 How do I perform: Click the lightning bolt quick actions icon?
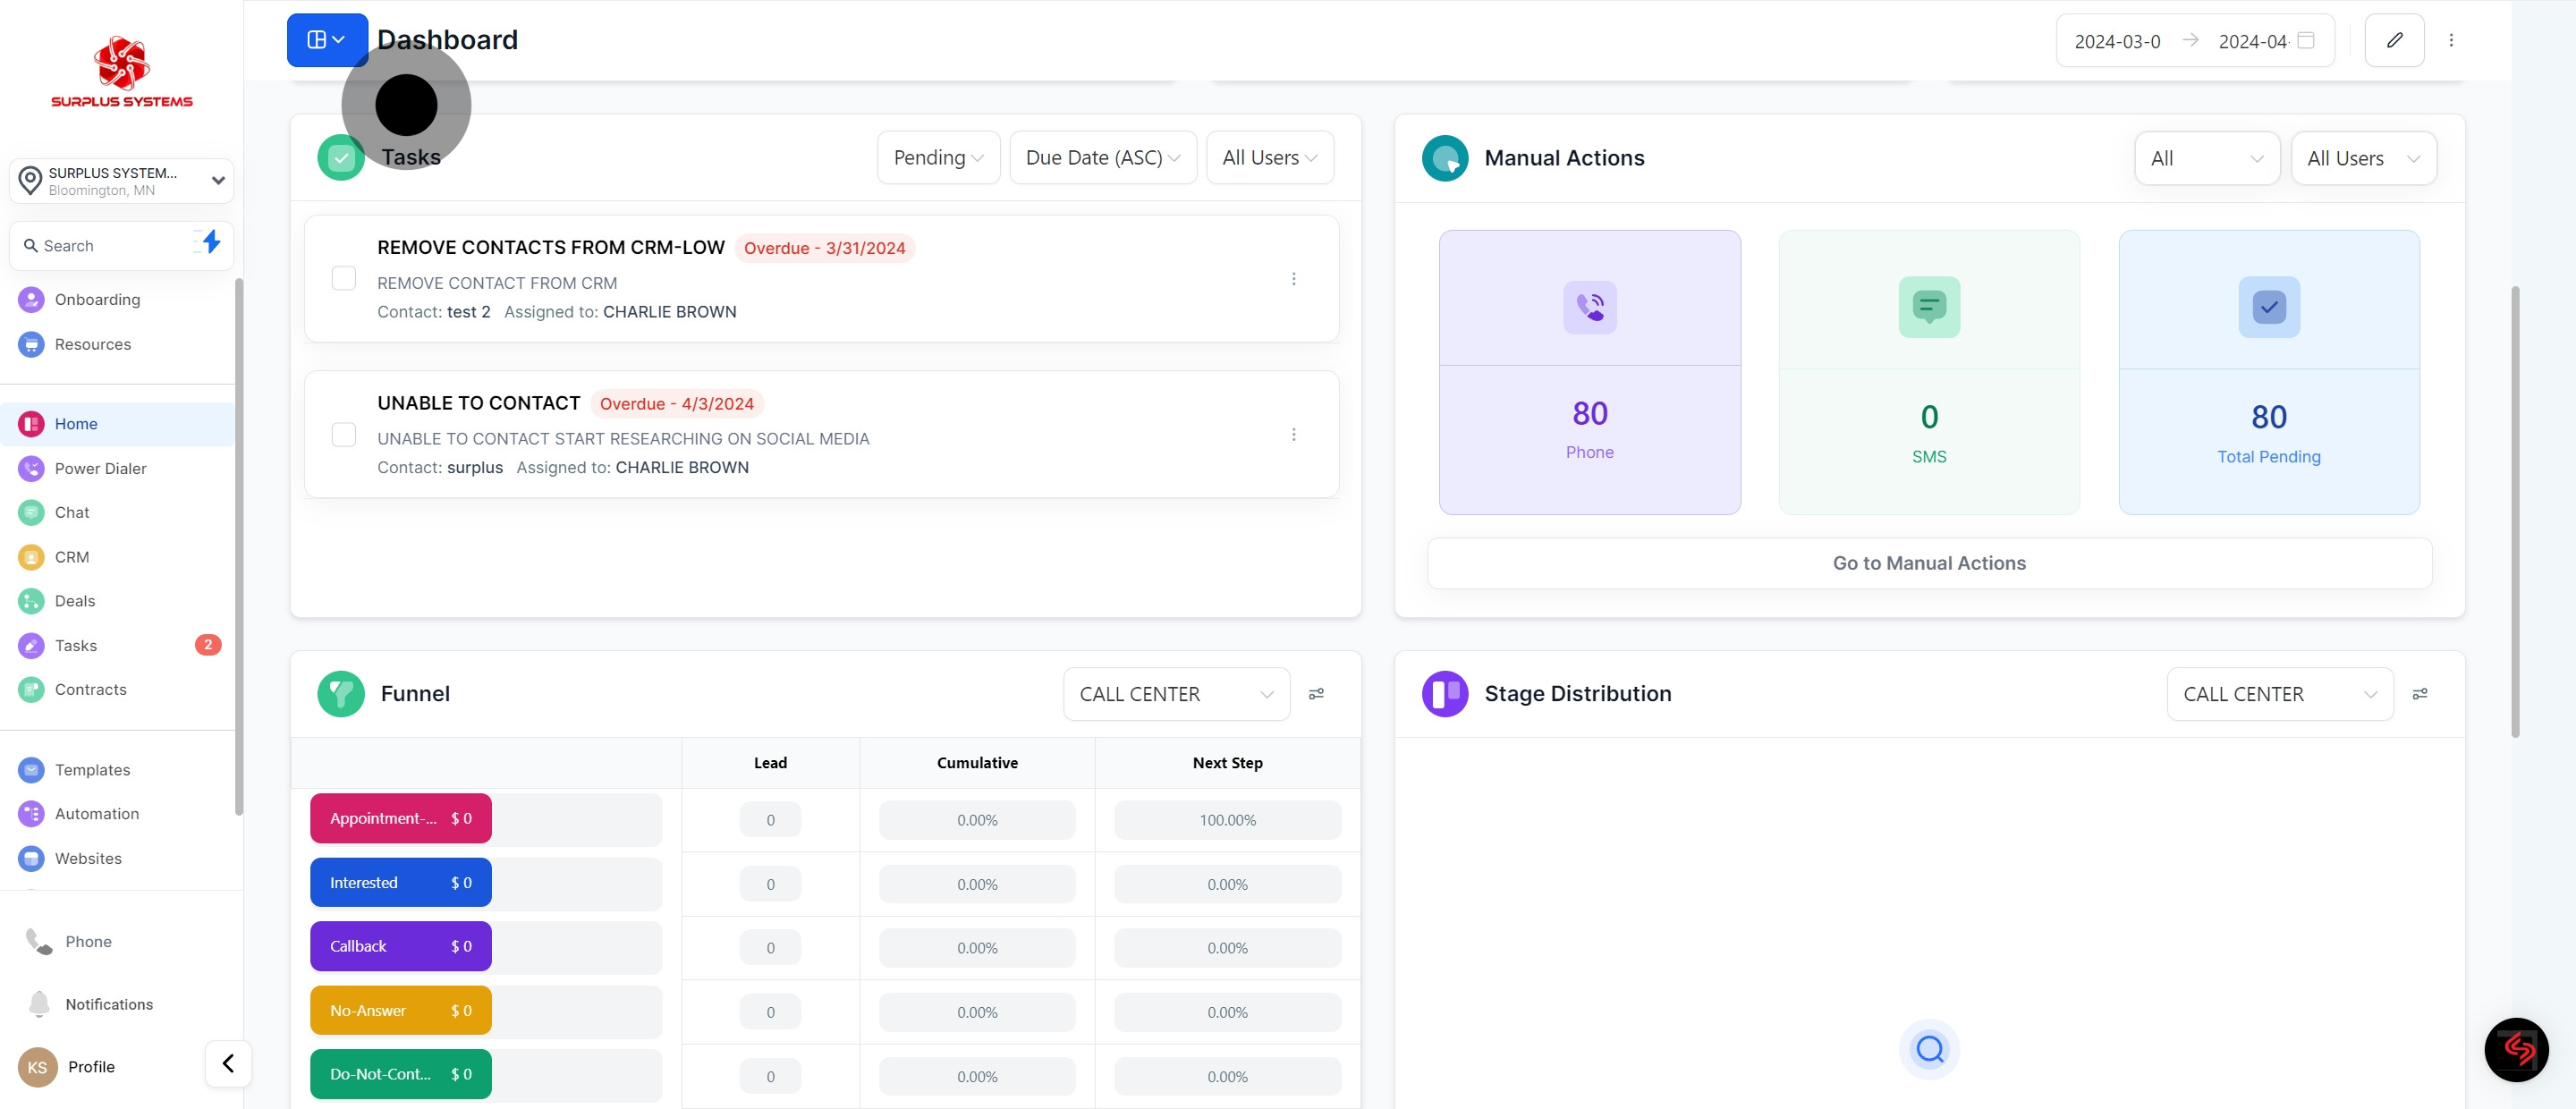(x=210, y=242)
